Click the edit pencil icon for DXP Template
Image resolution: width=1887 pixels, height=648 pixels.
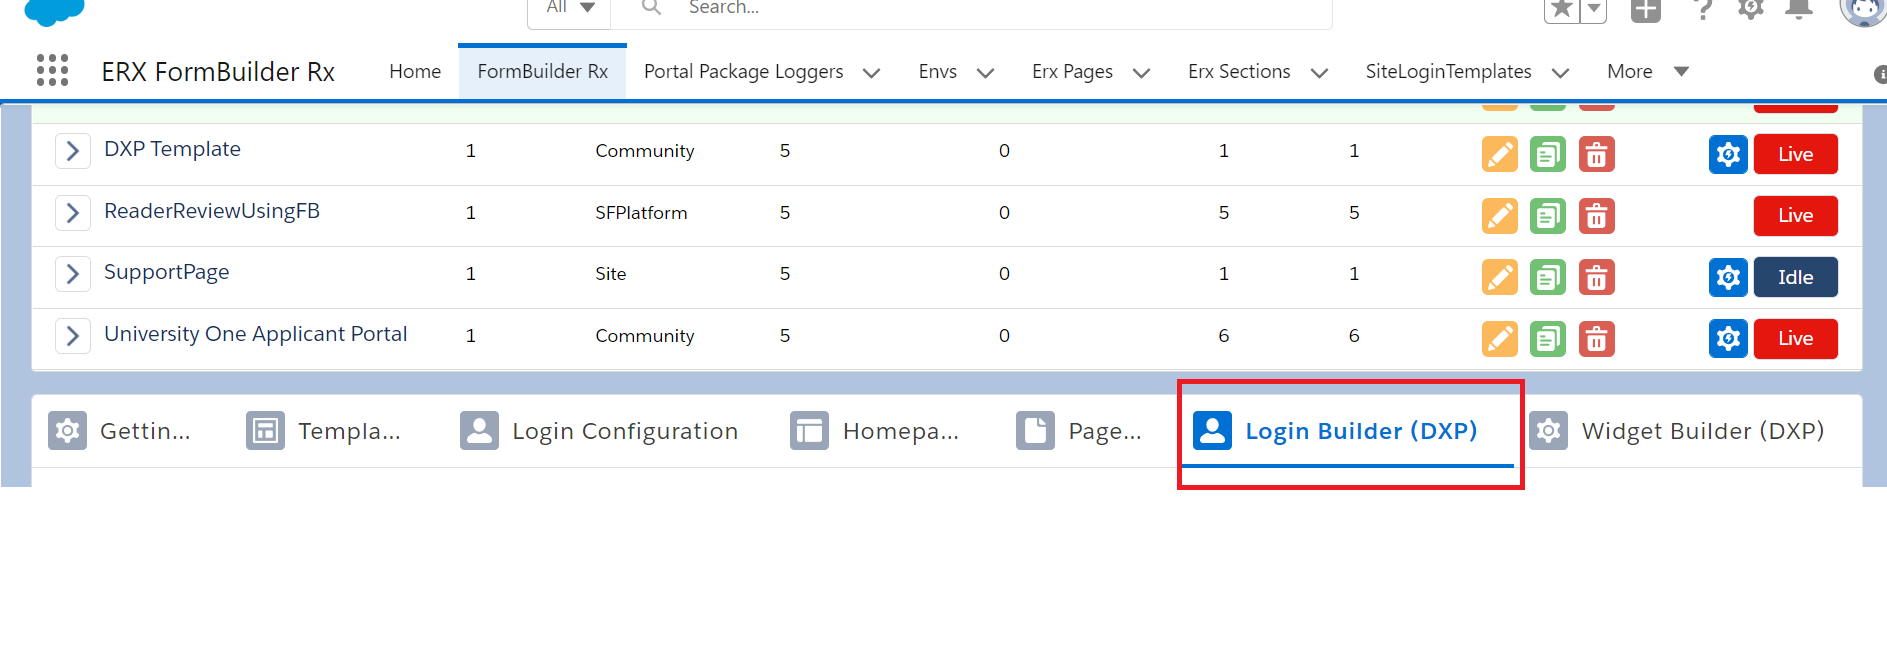point(1499,155)
